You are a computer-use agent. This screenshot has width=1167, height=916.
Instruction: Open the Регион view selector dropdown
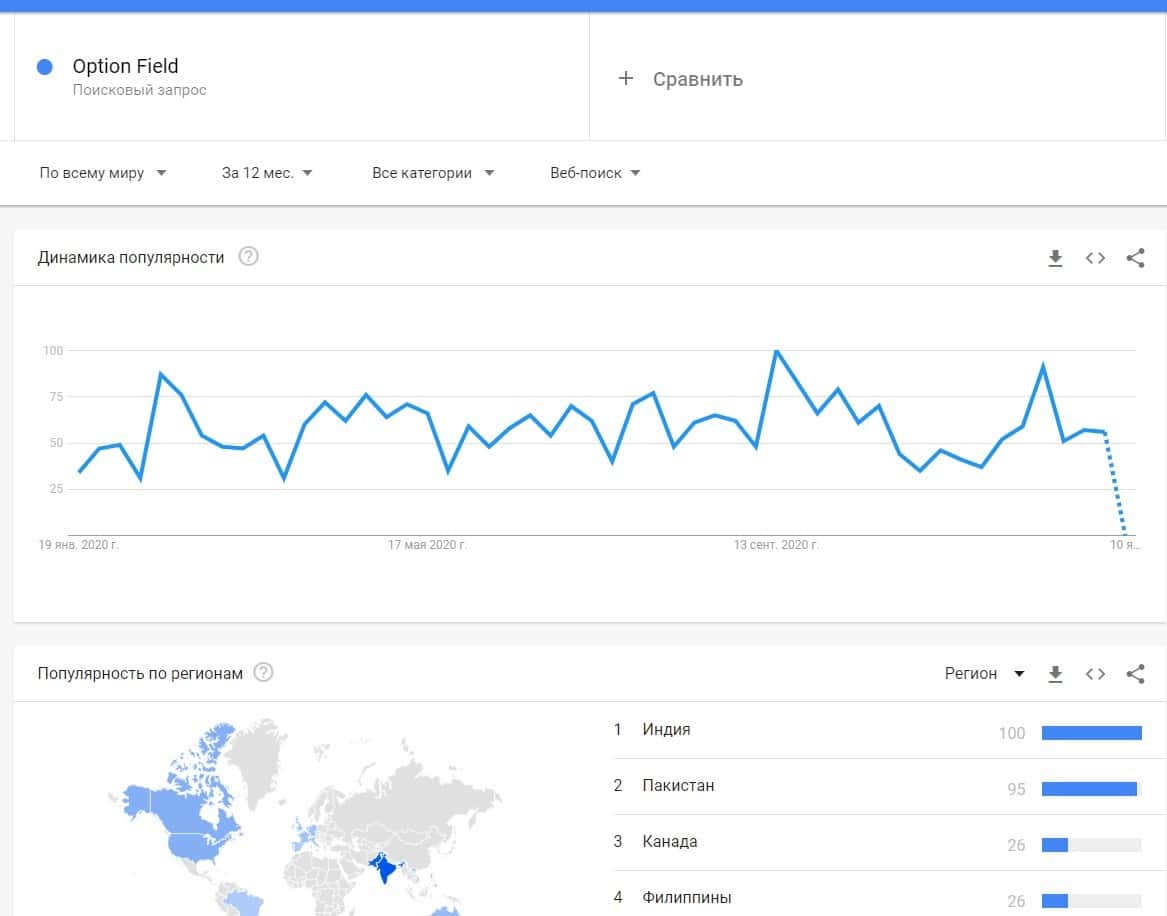tap(985, 674)
